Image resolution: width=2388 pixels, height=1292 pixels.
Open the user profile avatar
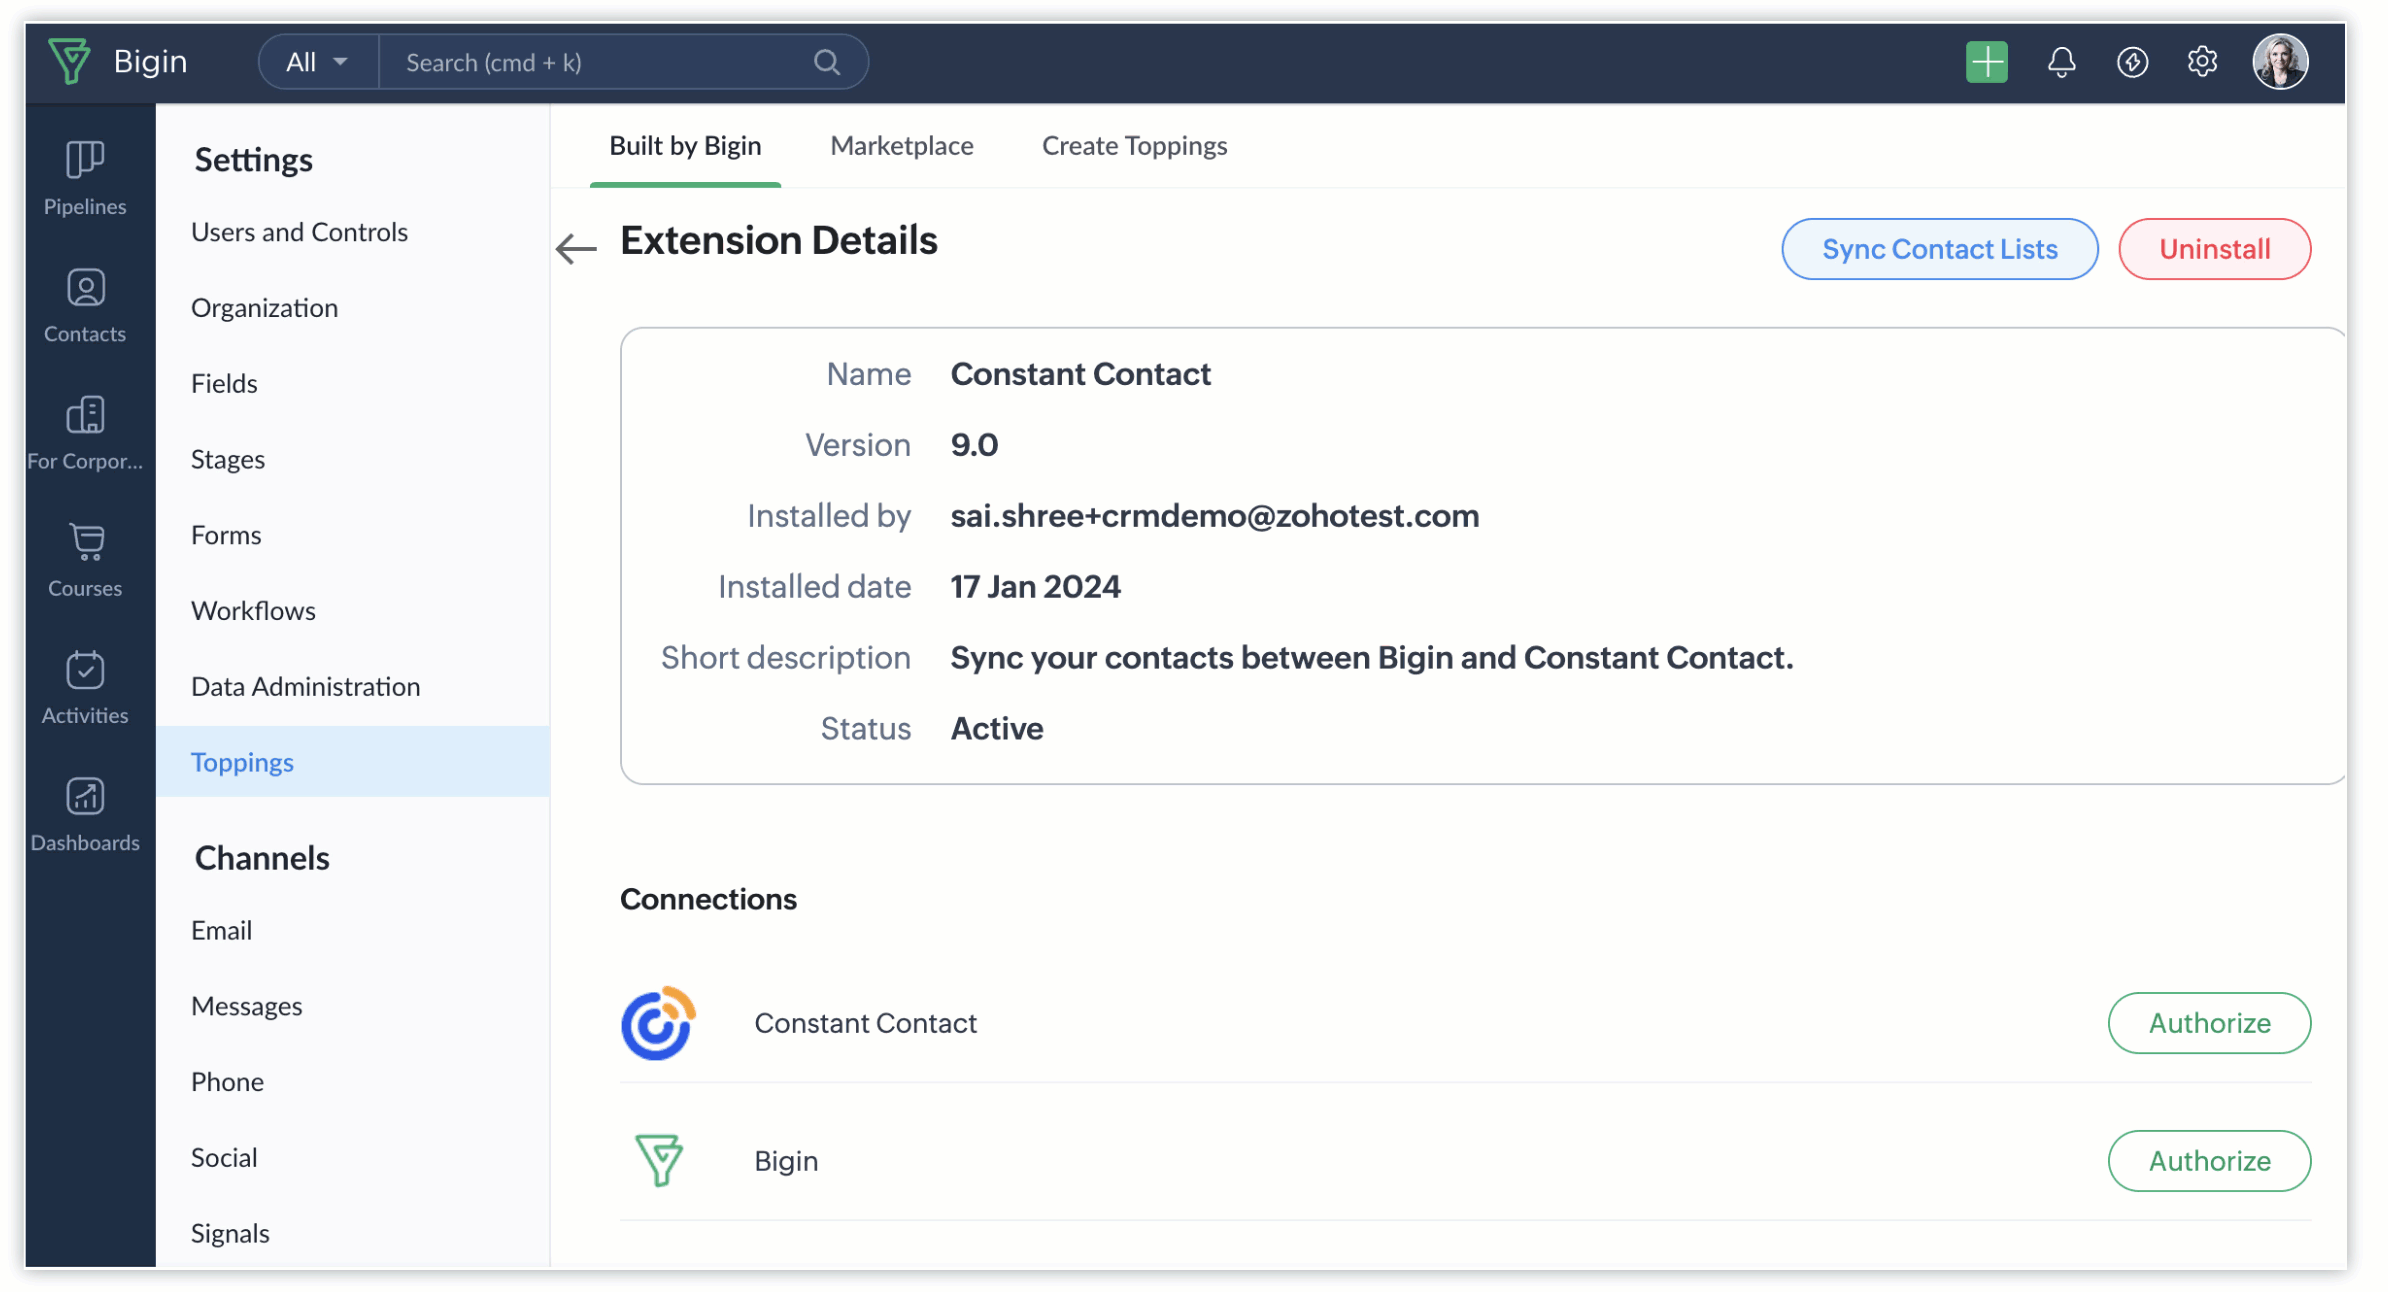tap(2279, 62)
